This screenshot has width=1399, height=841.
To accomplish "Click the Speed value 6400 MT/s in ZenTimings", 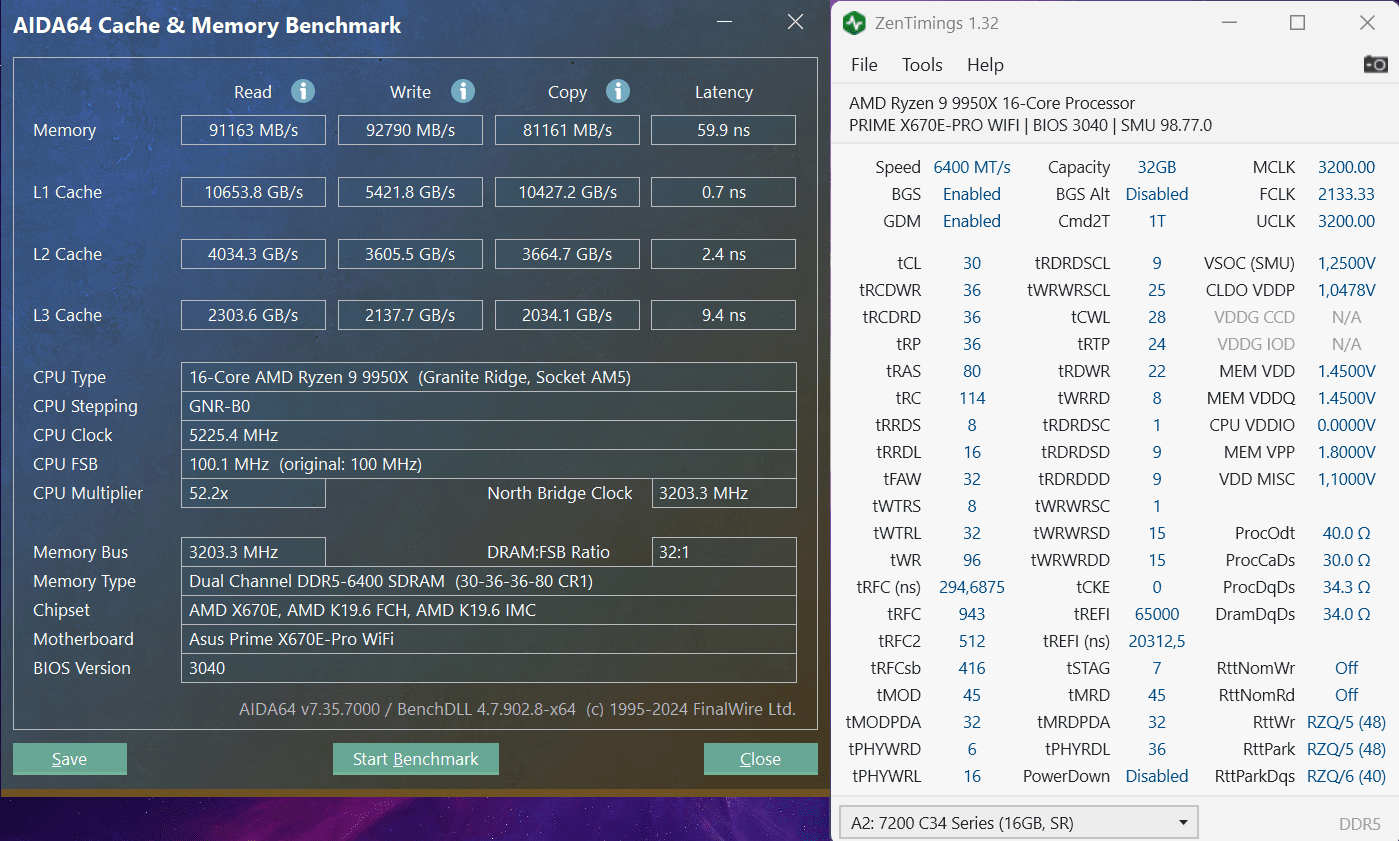I will 972,167.
